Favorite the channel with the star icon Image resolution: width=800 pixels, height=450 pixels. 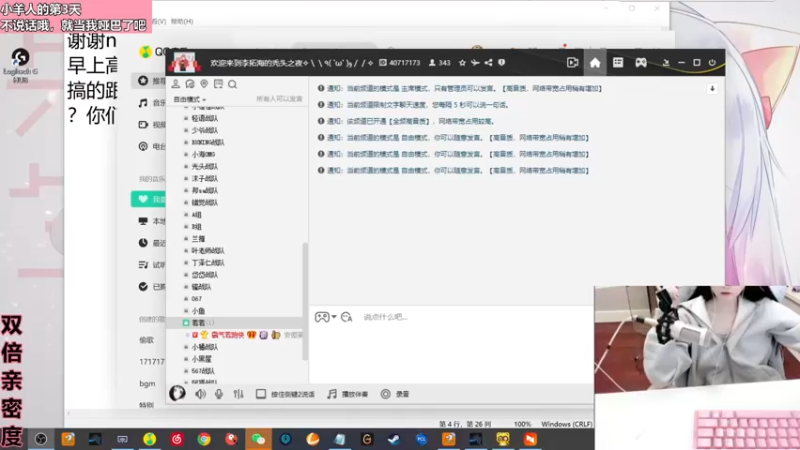(x=462, y=63)
